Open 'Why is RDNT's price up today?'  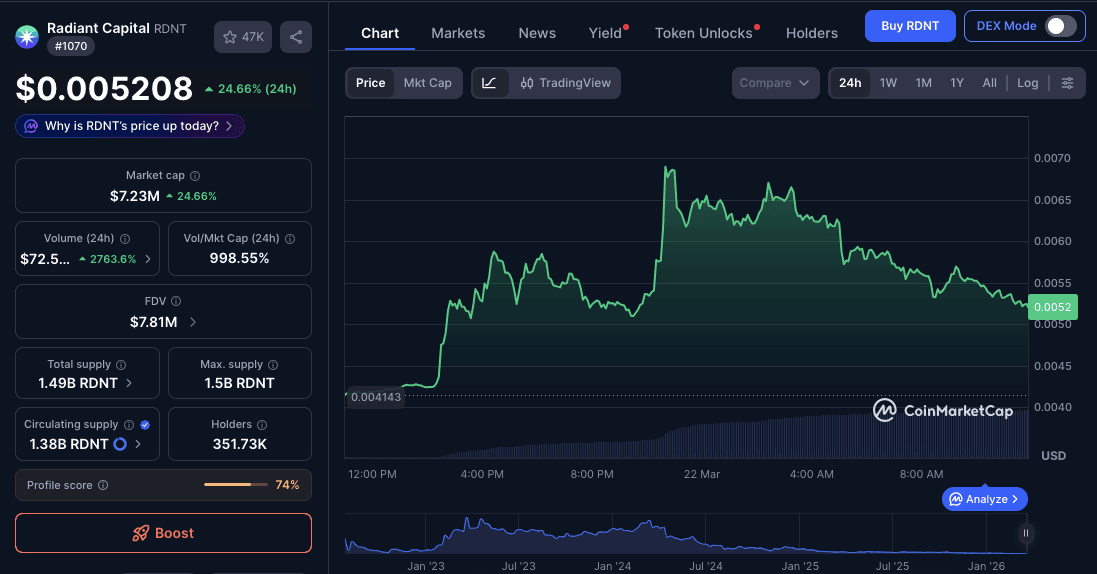130,126
